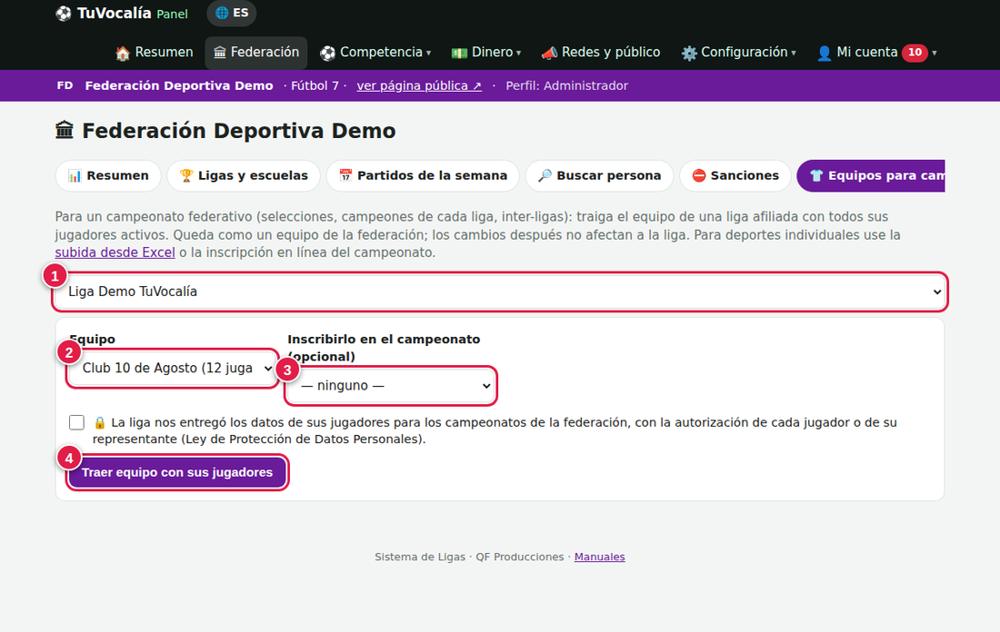Click the money icon beside Dinero

[x=459, y=53]
